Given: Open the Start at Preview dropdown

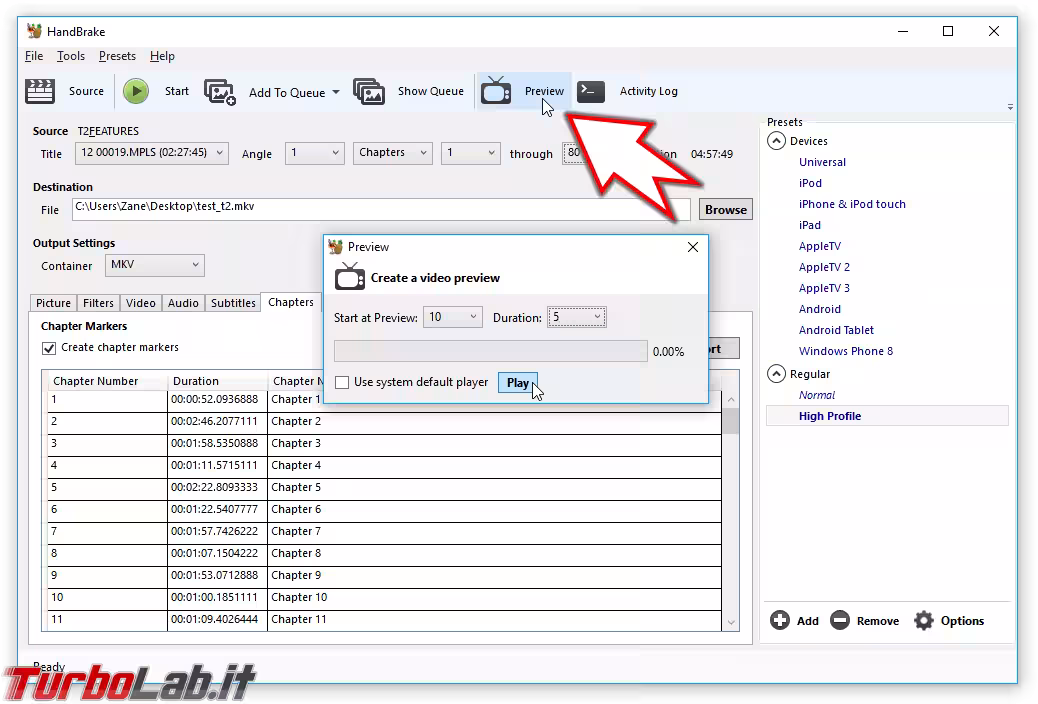Looking at the screenshot, I should (x=452, y=317).
